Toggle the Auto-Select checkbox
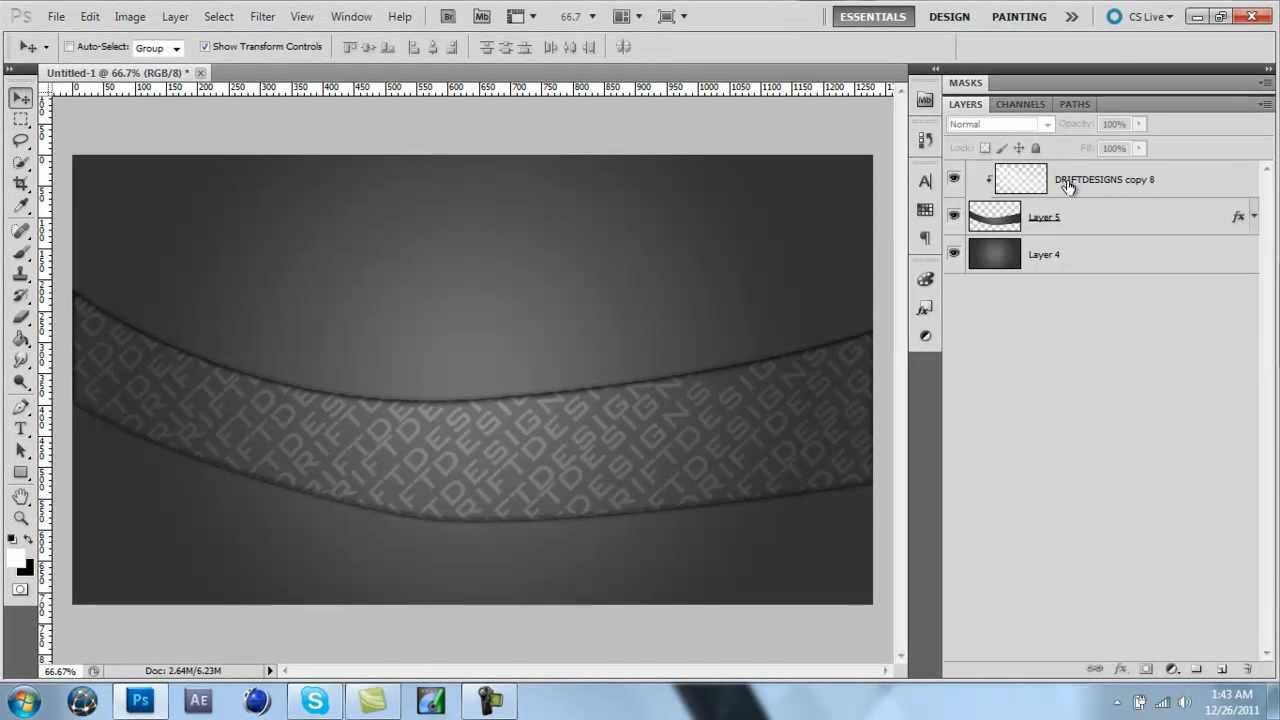 click(69, 47)
